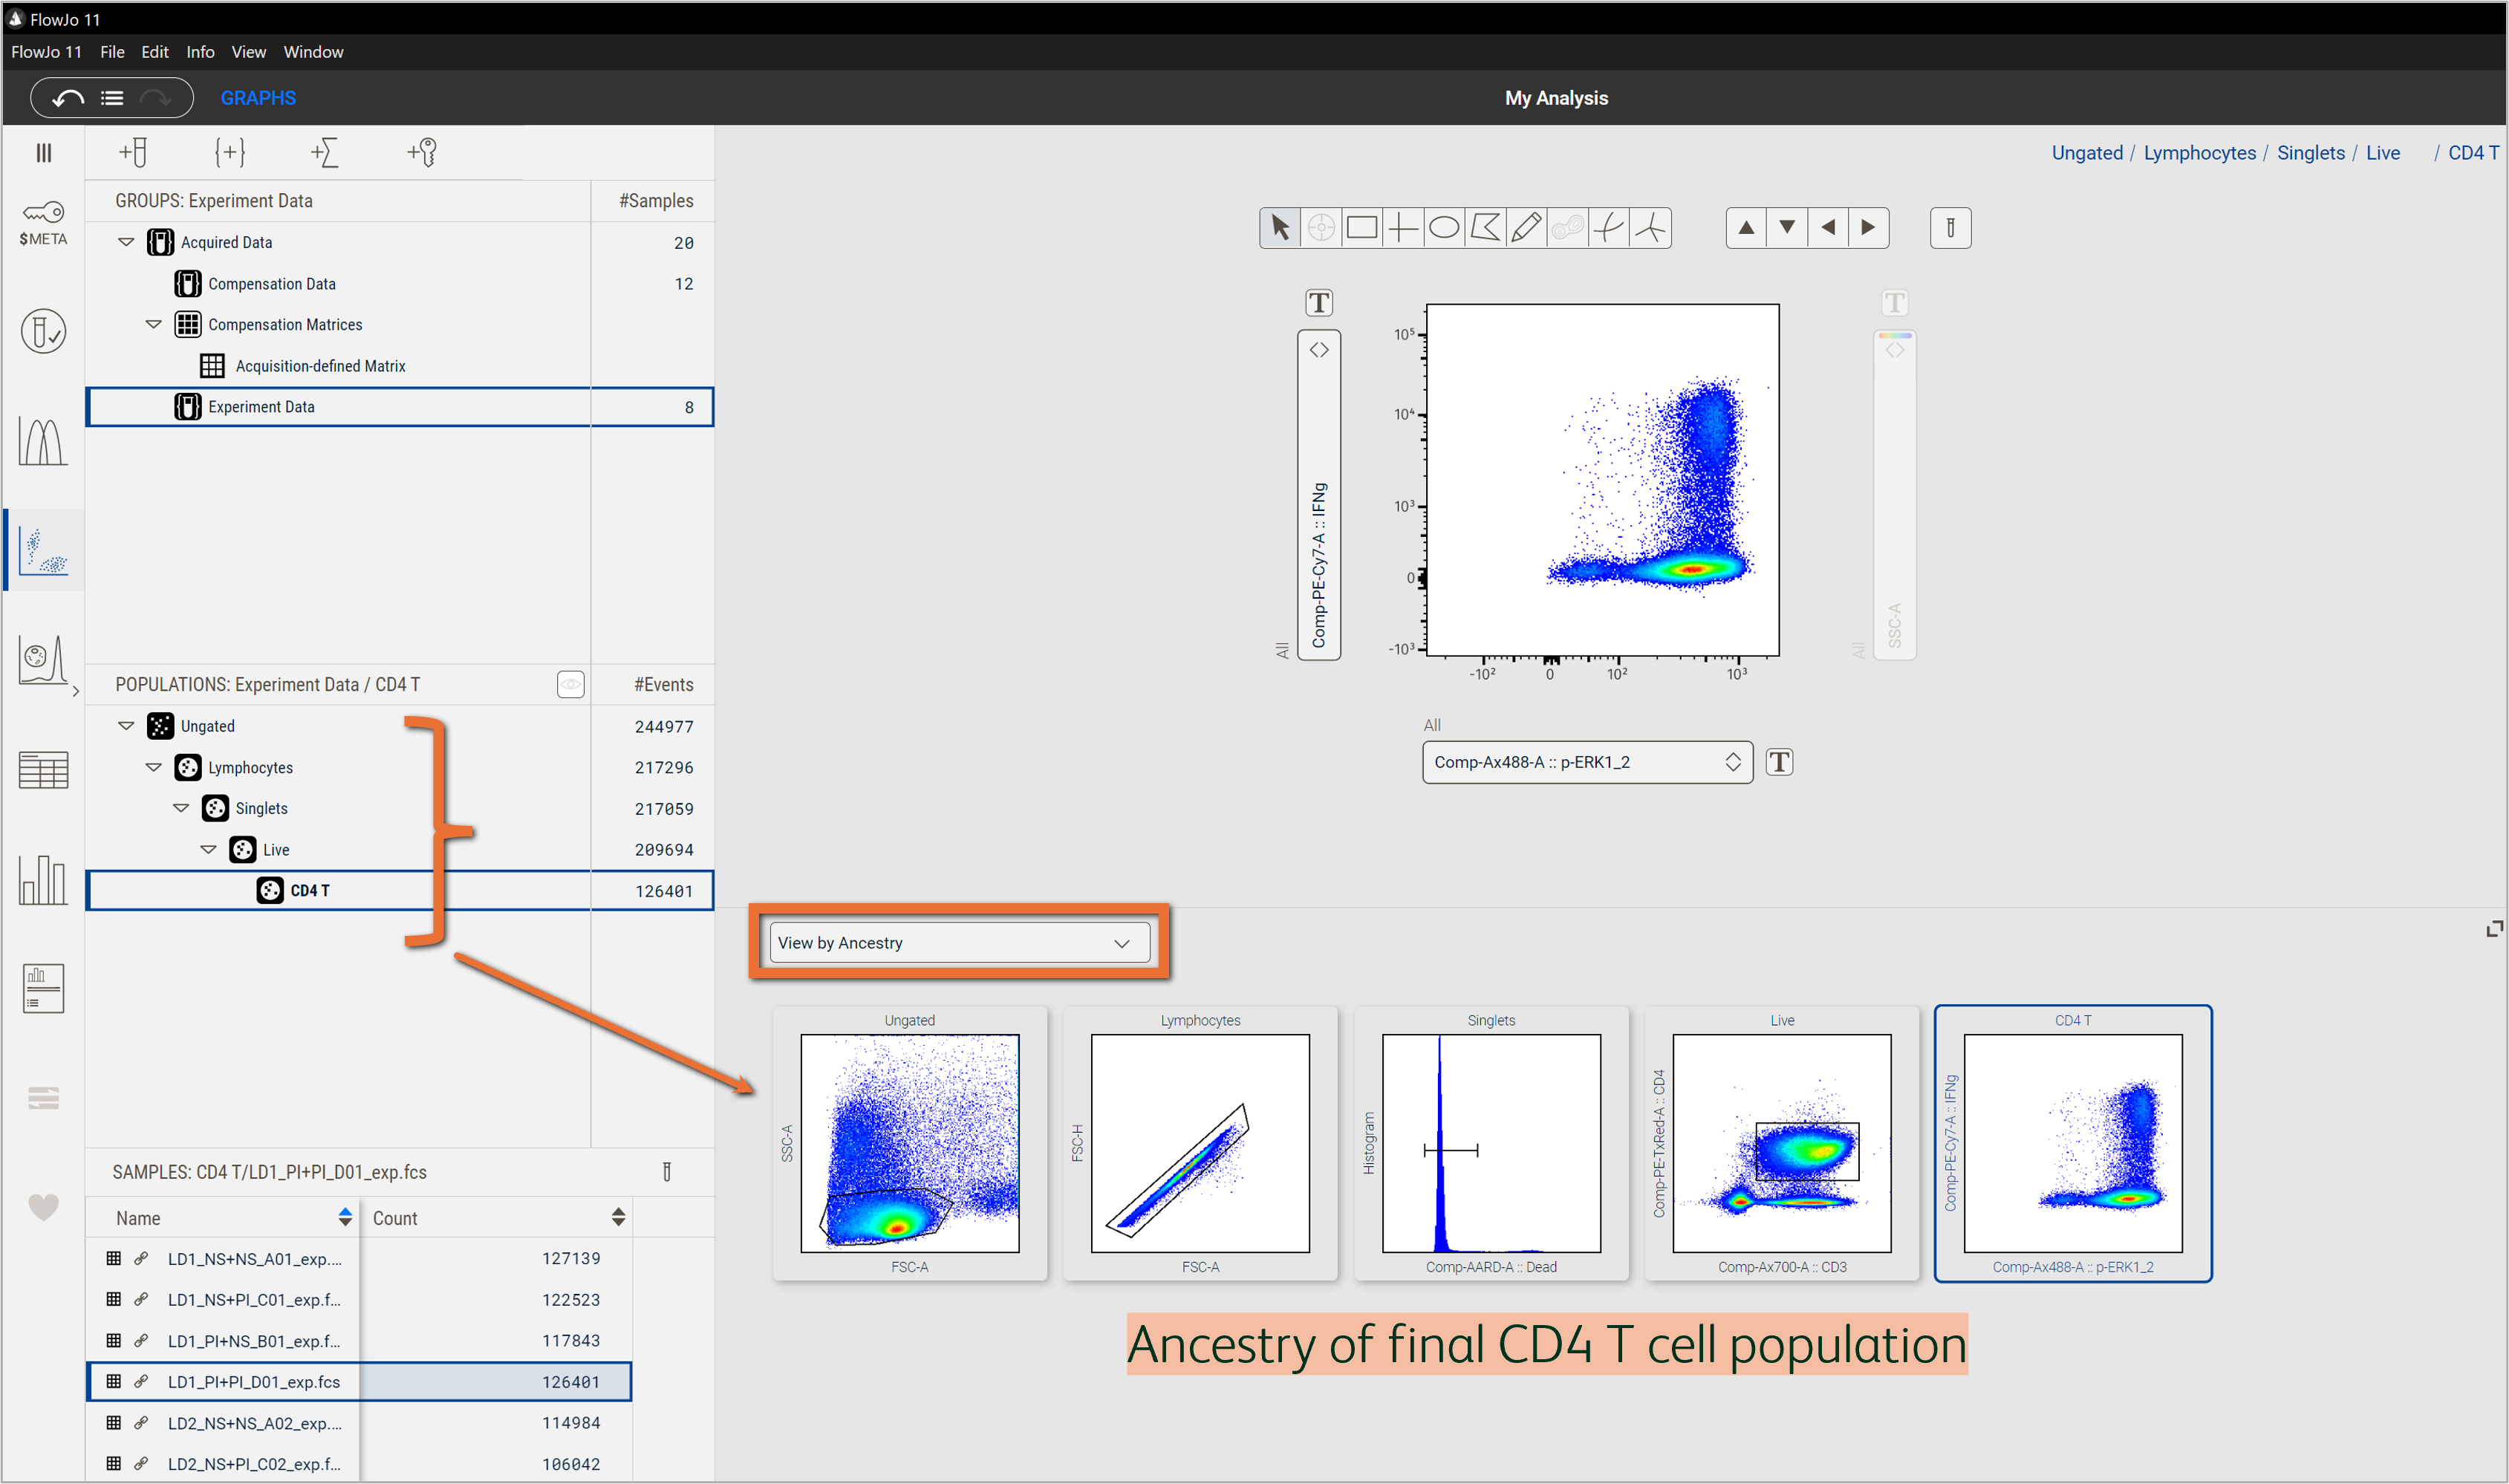2509x1484 pixels.
Task: Click the Lymphocytes breadcrumb link
Action: point(2199,153)
